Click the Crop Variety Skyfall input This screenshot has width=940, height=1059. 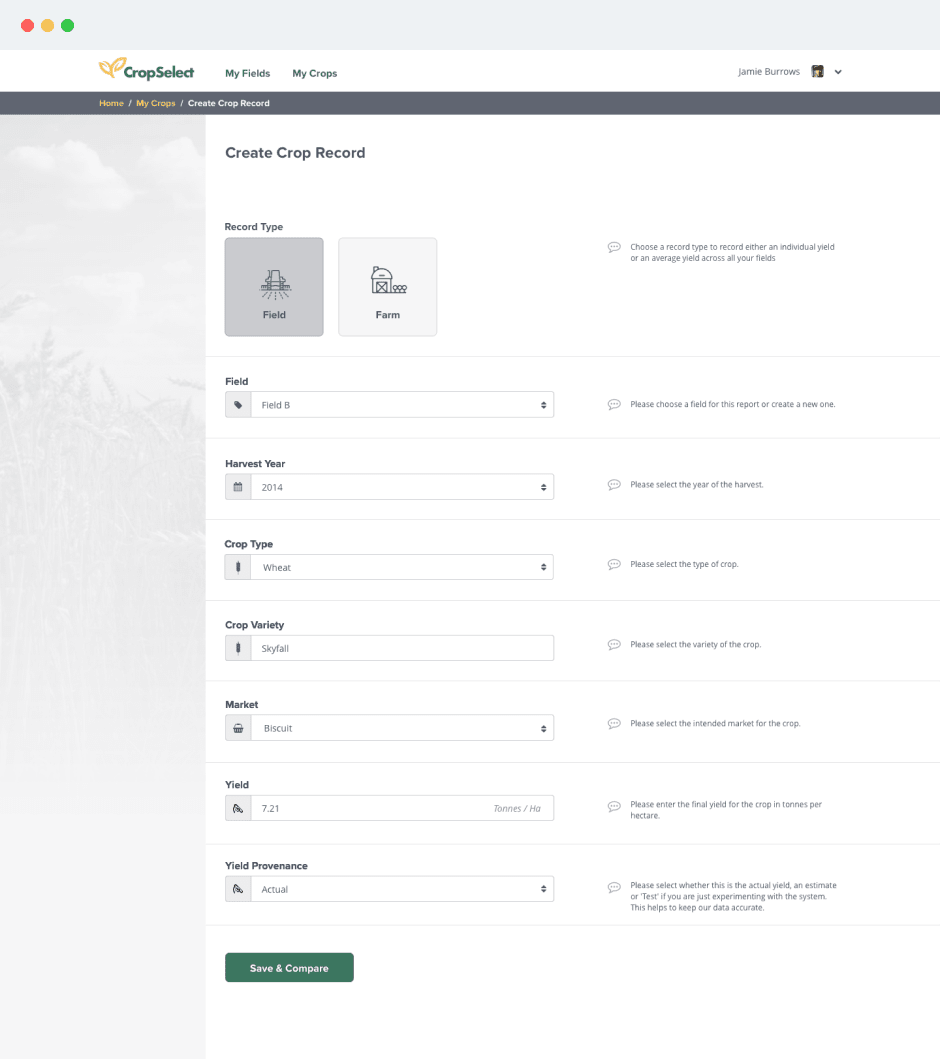402,648
